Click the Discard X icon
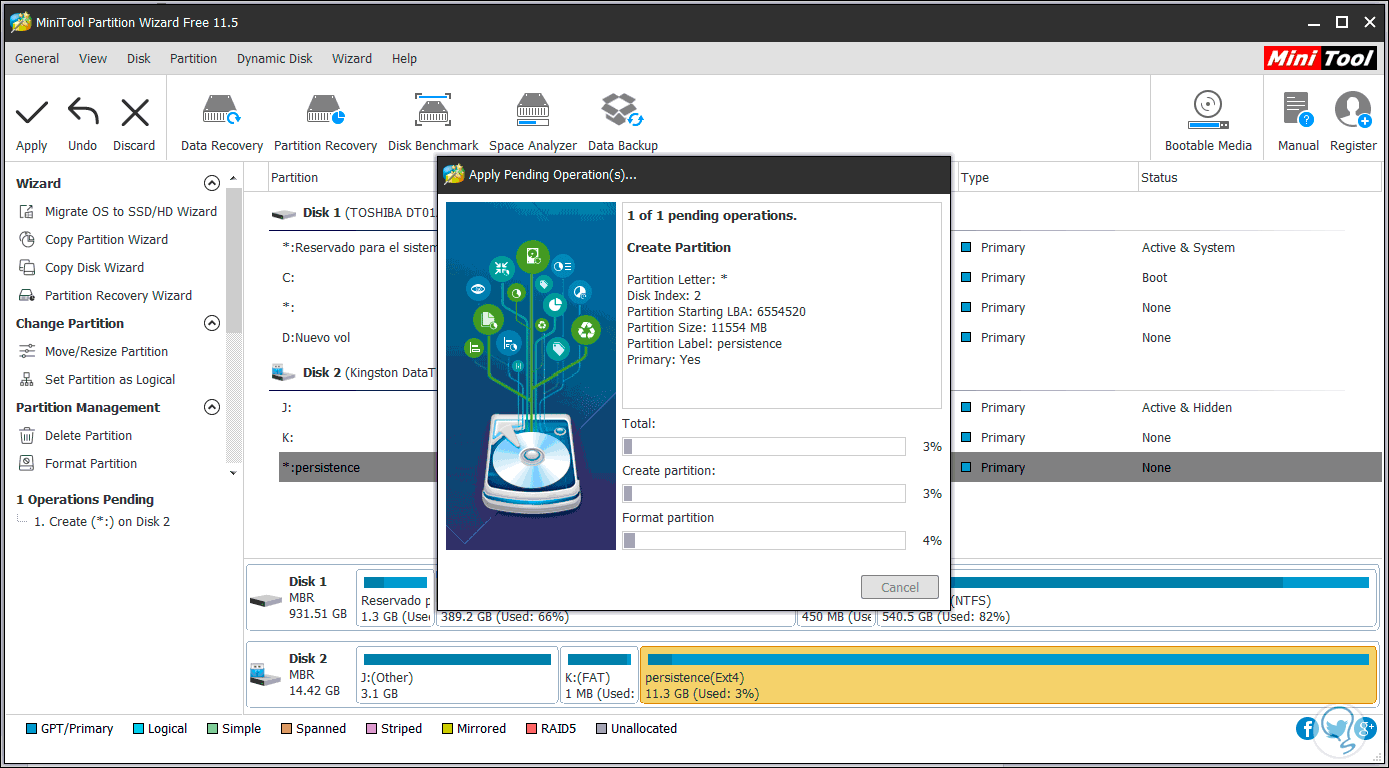 134,113
